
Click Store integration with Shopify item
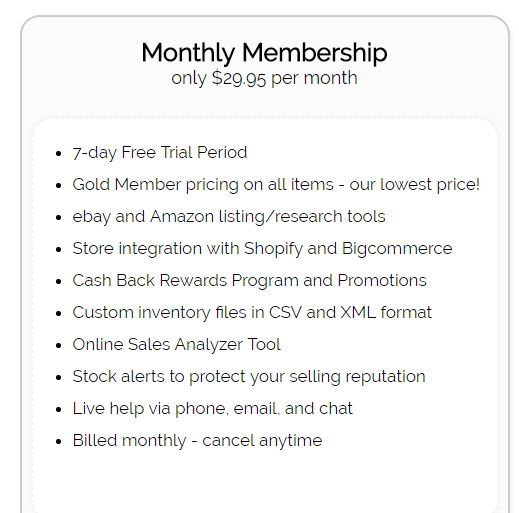coord(262,249)
